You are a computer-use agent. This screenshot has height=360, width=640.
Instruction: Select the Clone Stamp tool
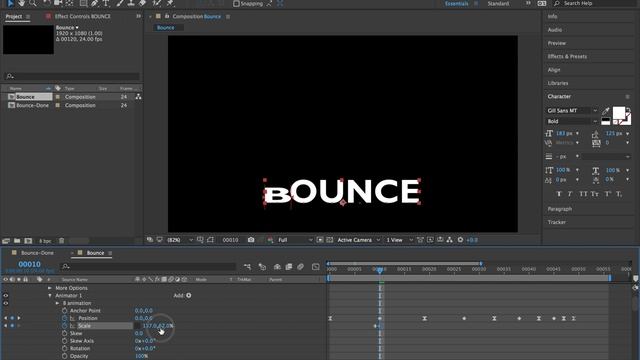(131, 3)
